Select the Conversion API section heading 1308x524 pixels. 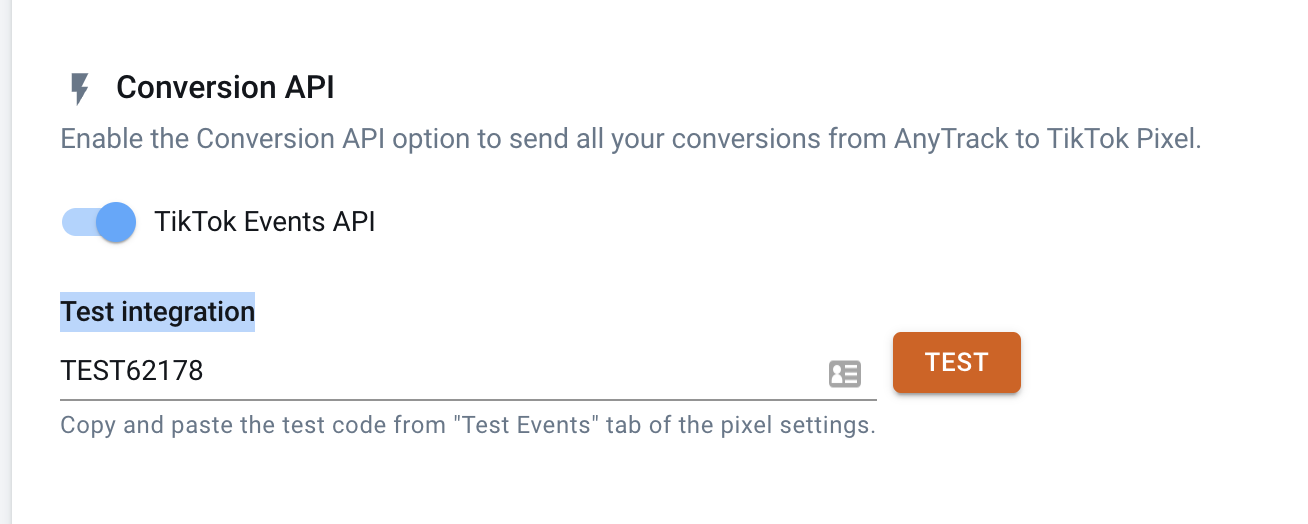point(225,87)
